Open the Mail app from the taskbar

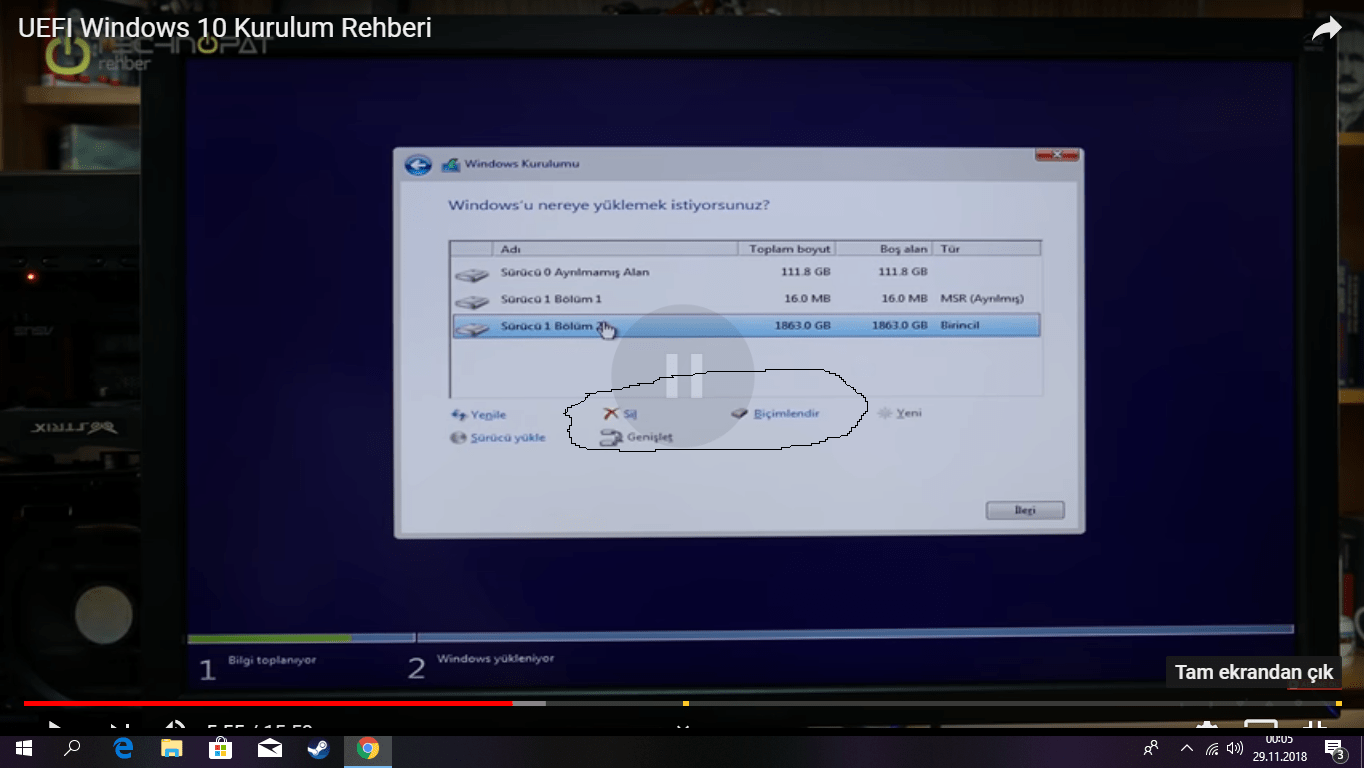pyautogui.click(x=269, y=748)
